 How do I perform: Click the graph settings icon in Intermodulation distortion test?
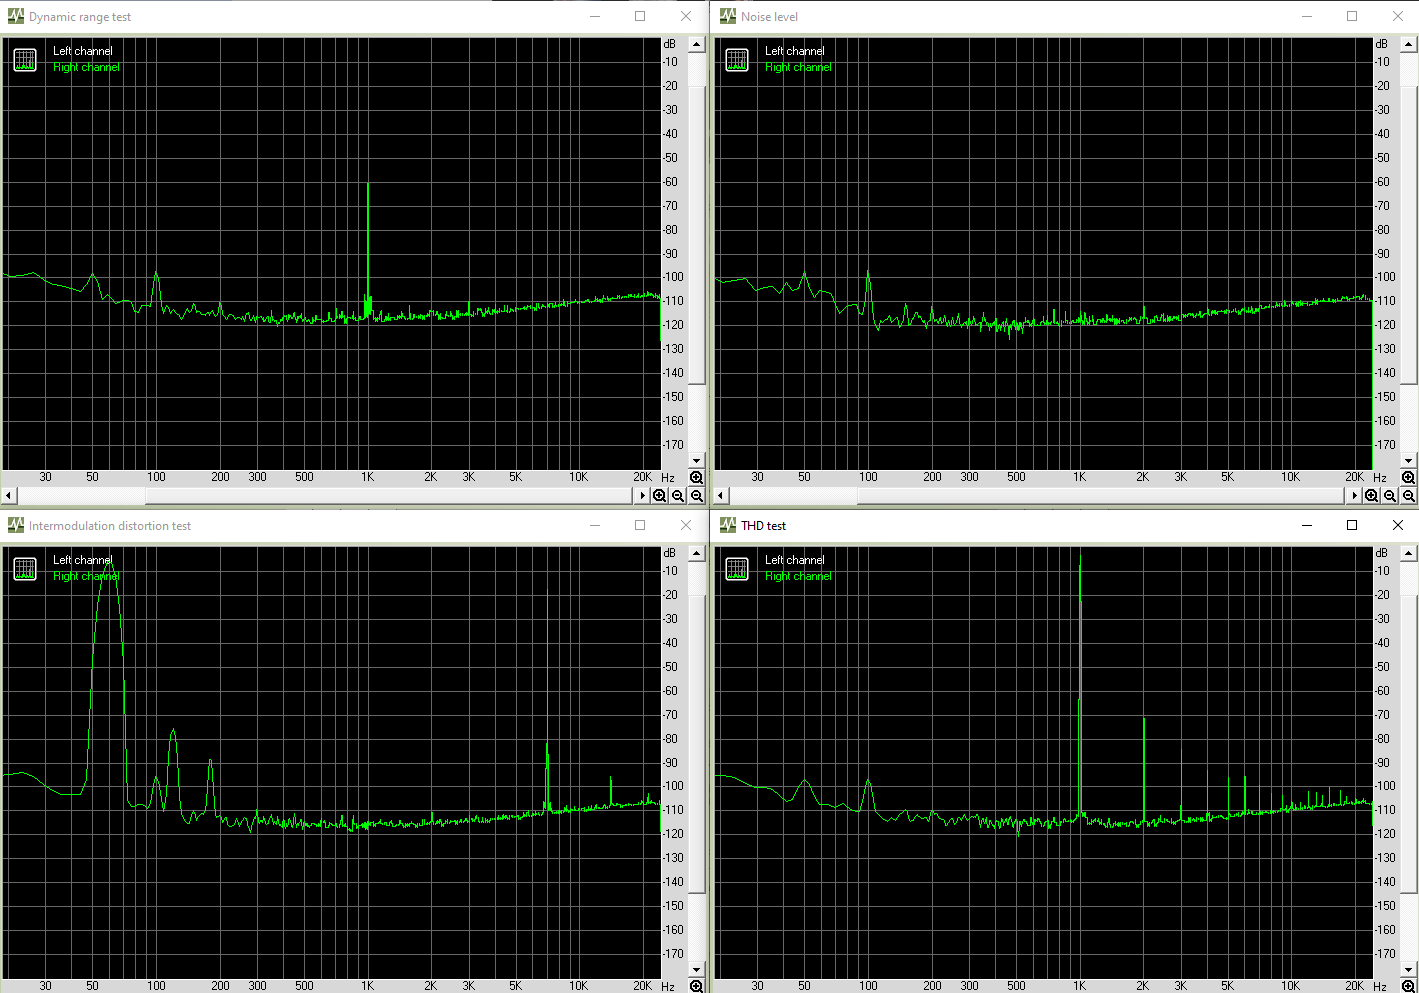[x=25, y=569]
